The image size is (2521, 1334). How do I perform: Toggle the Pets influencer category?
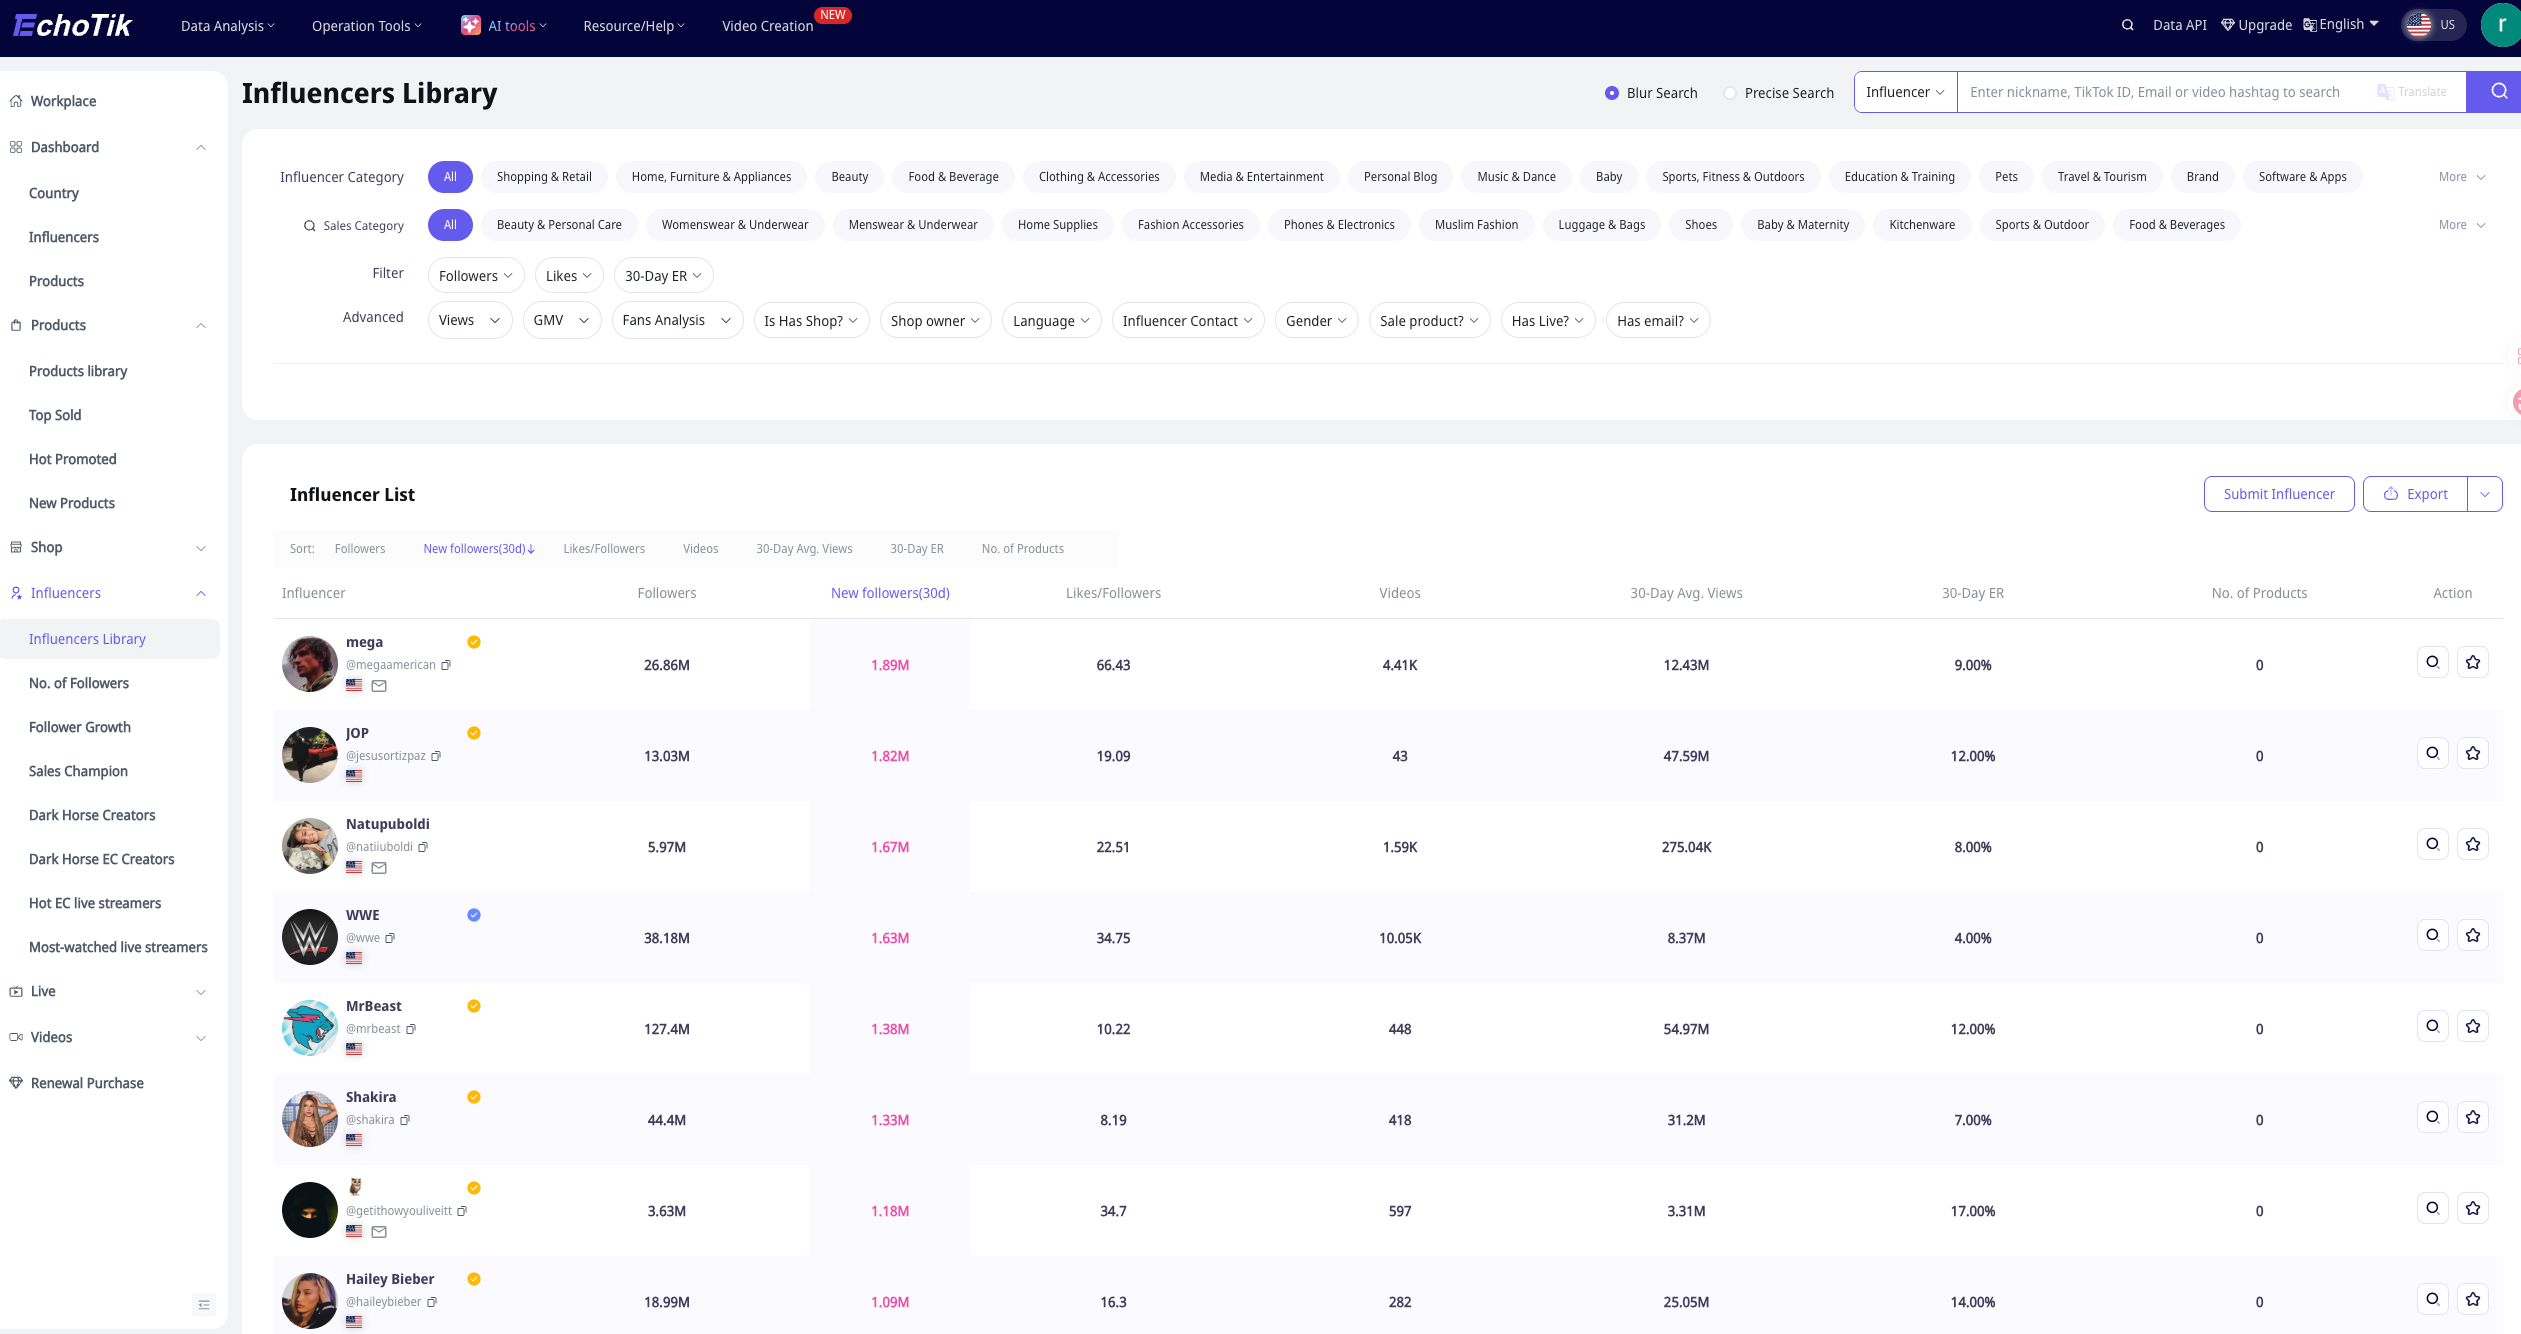pyautogui.click(x=2006, y=177)
